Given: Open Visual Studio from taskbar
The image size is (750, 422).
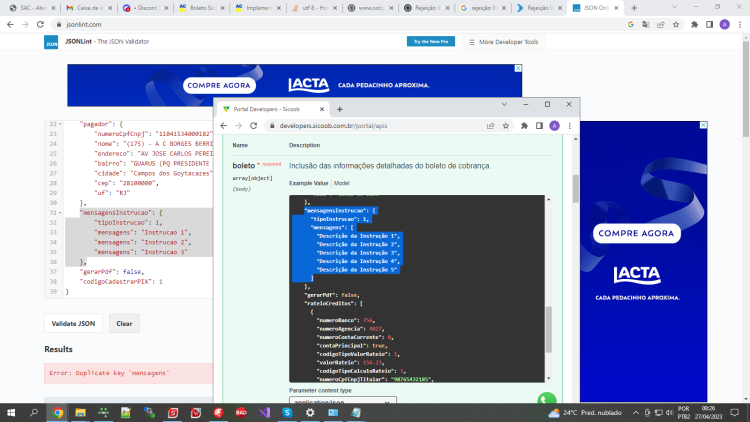Looking at the screenshot, I should 264,412.
